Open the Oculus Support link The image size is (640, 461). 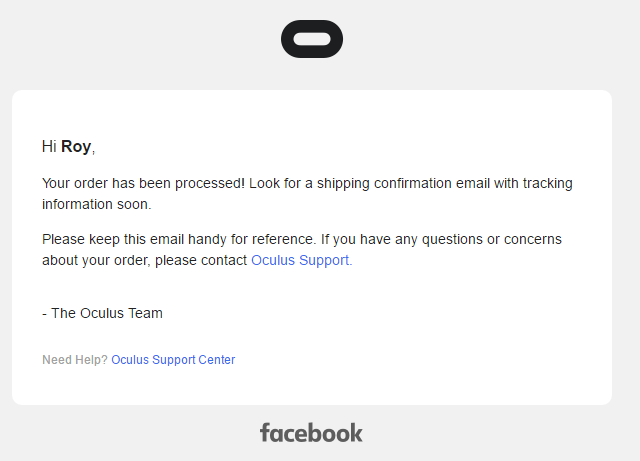[x=301, y=260]
